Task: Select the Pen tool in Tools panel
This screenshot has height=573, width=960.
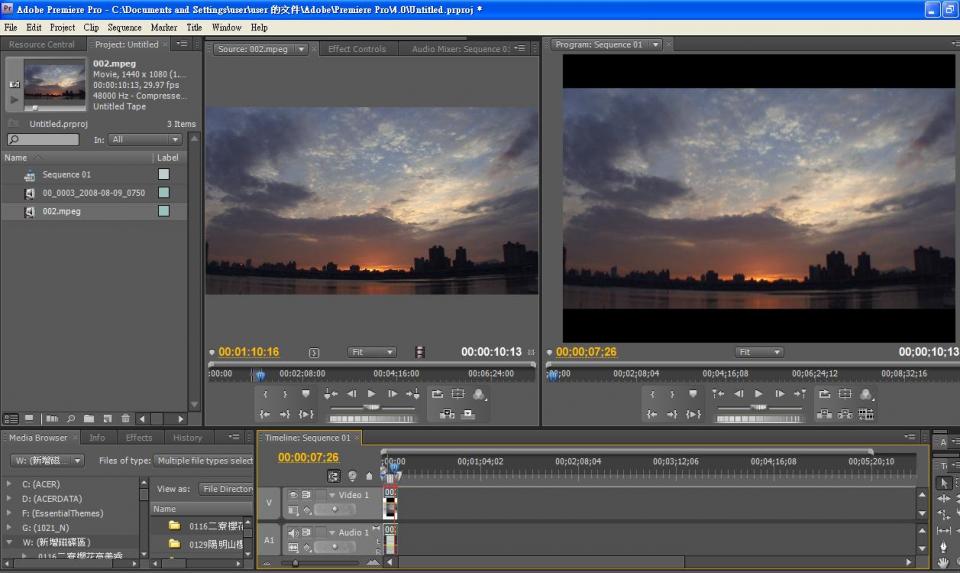Action: (944, 547)
